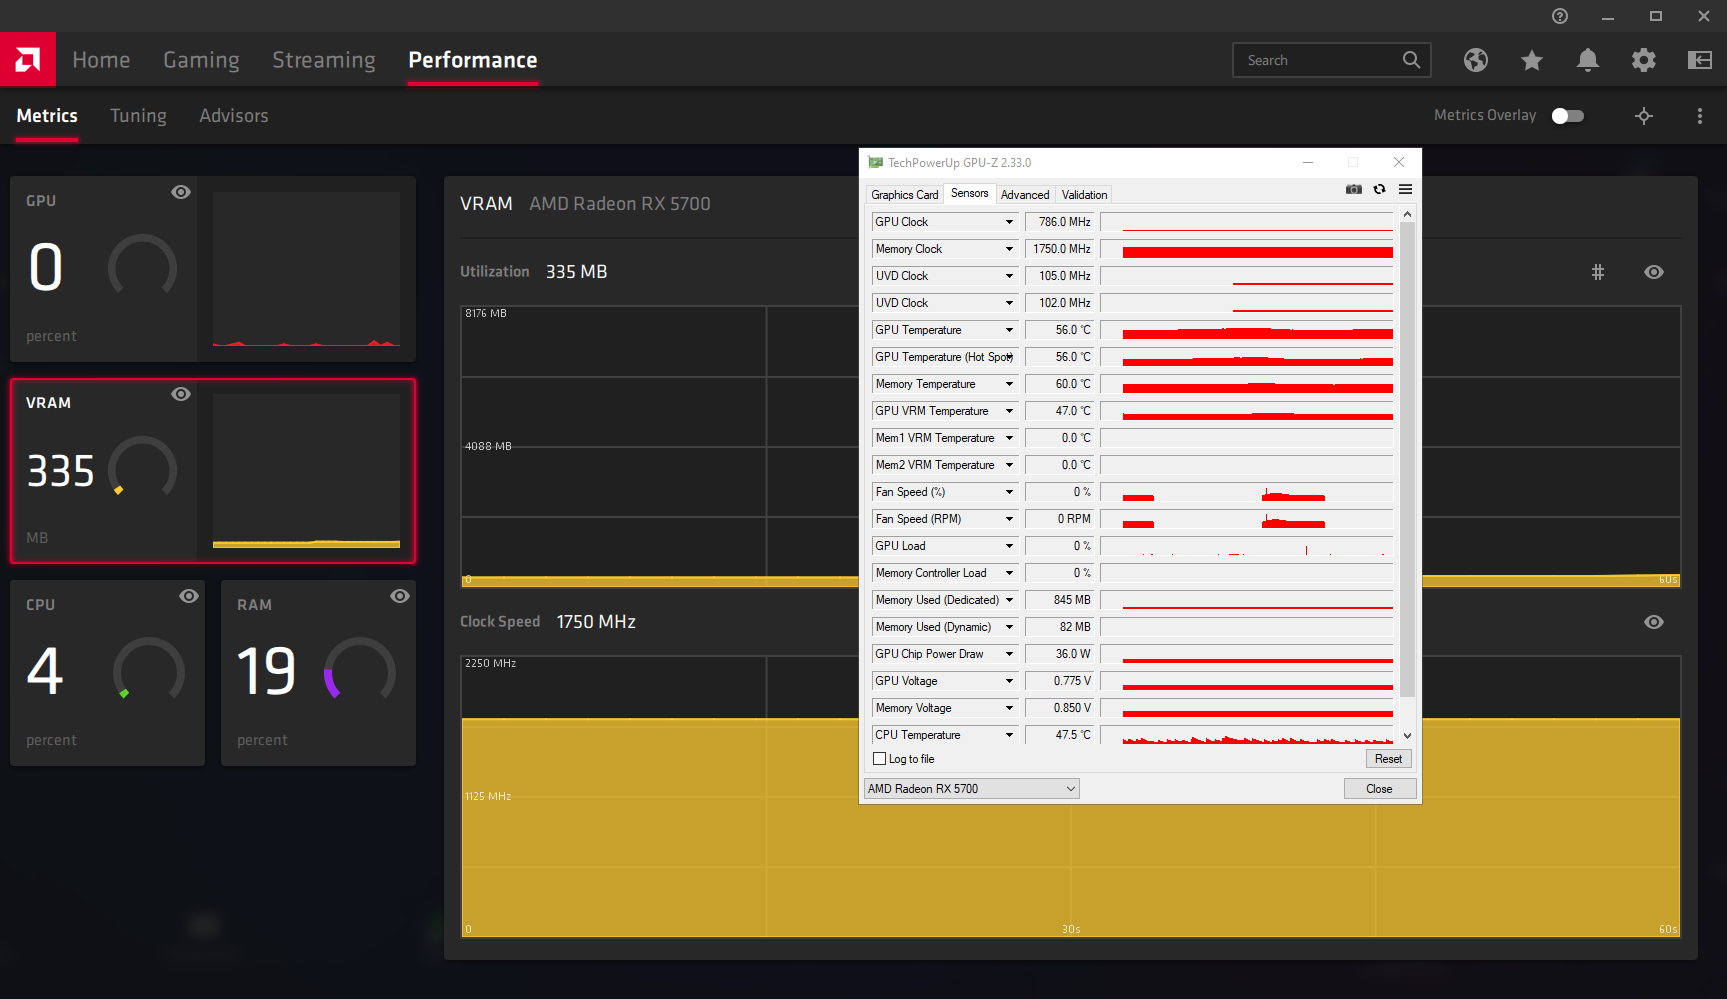Click the AMD logo icon
1727x999 pixels.
point(28,60)
